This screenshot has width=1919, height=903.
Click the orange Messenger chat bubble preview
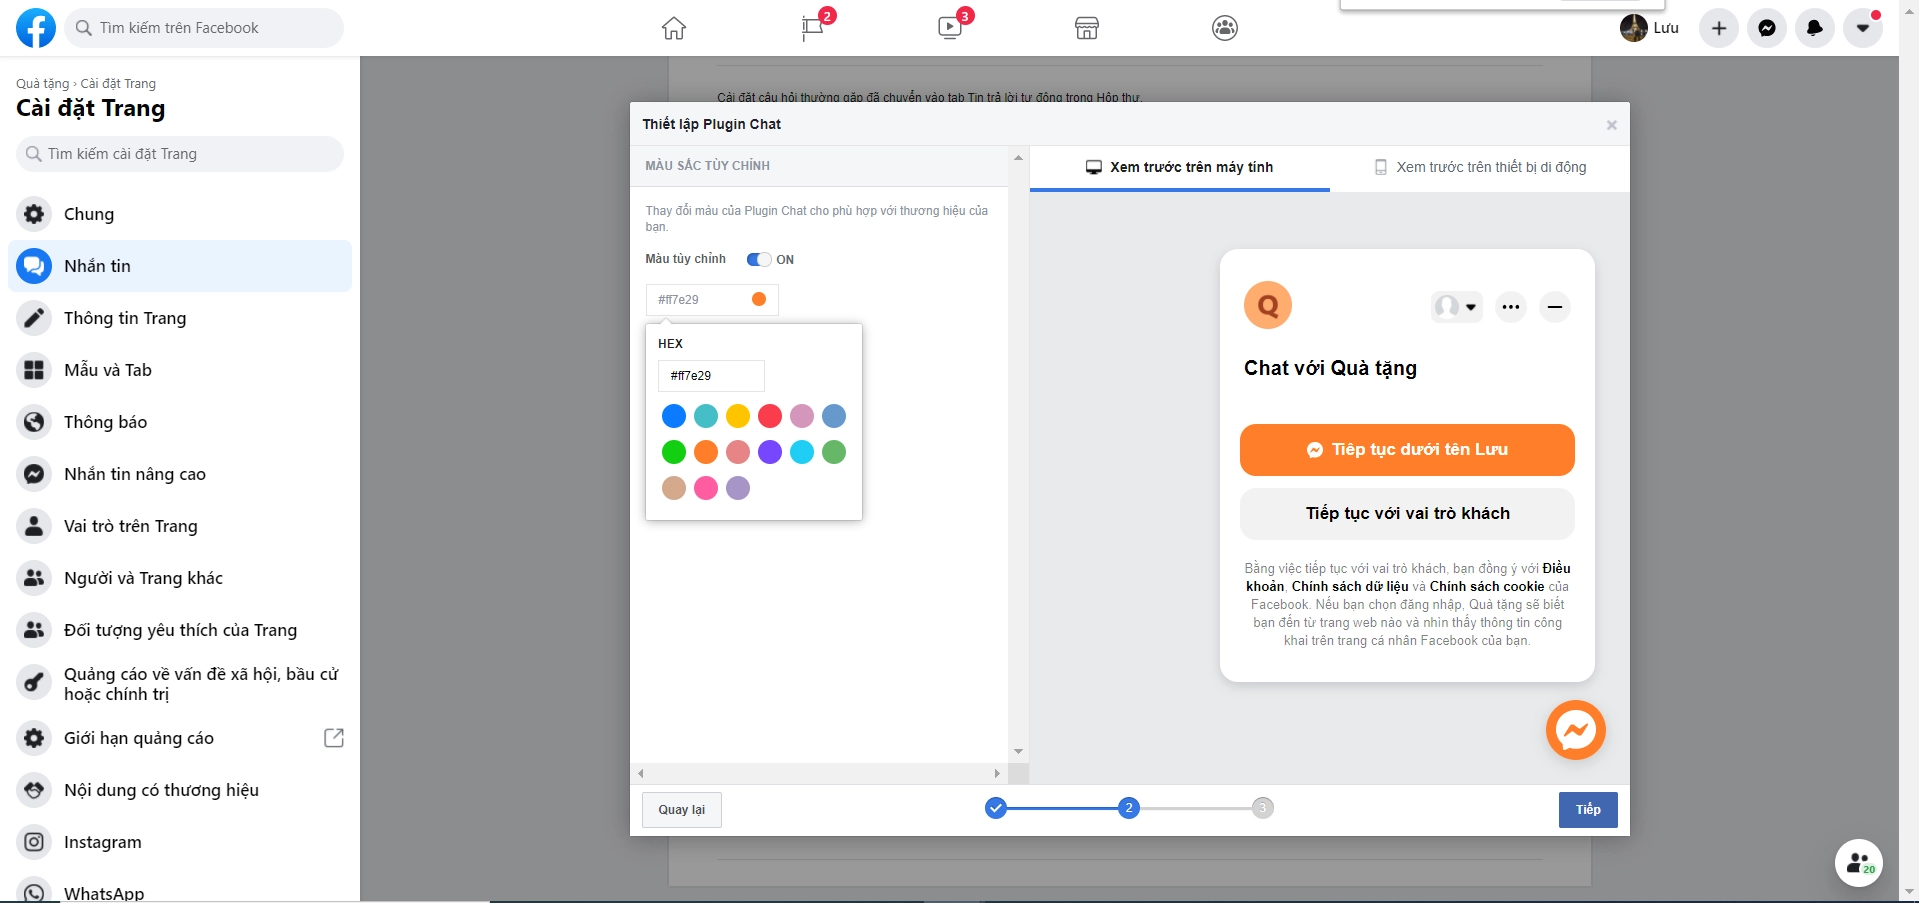point(1575,730)
